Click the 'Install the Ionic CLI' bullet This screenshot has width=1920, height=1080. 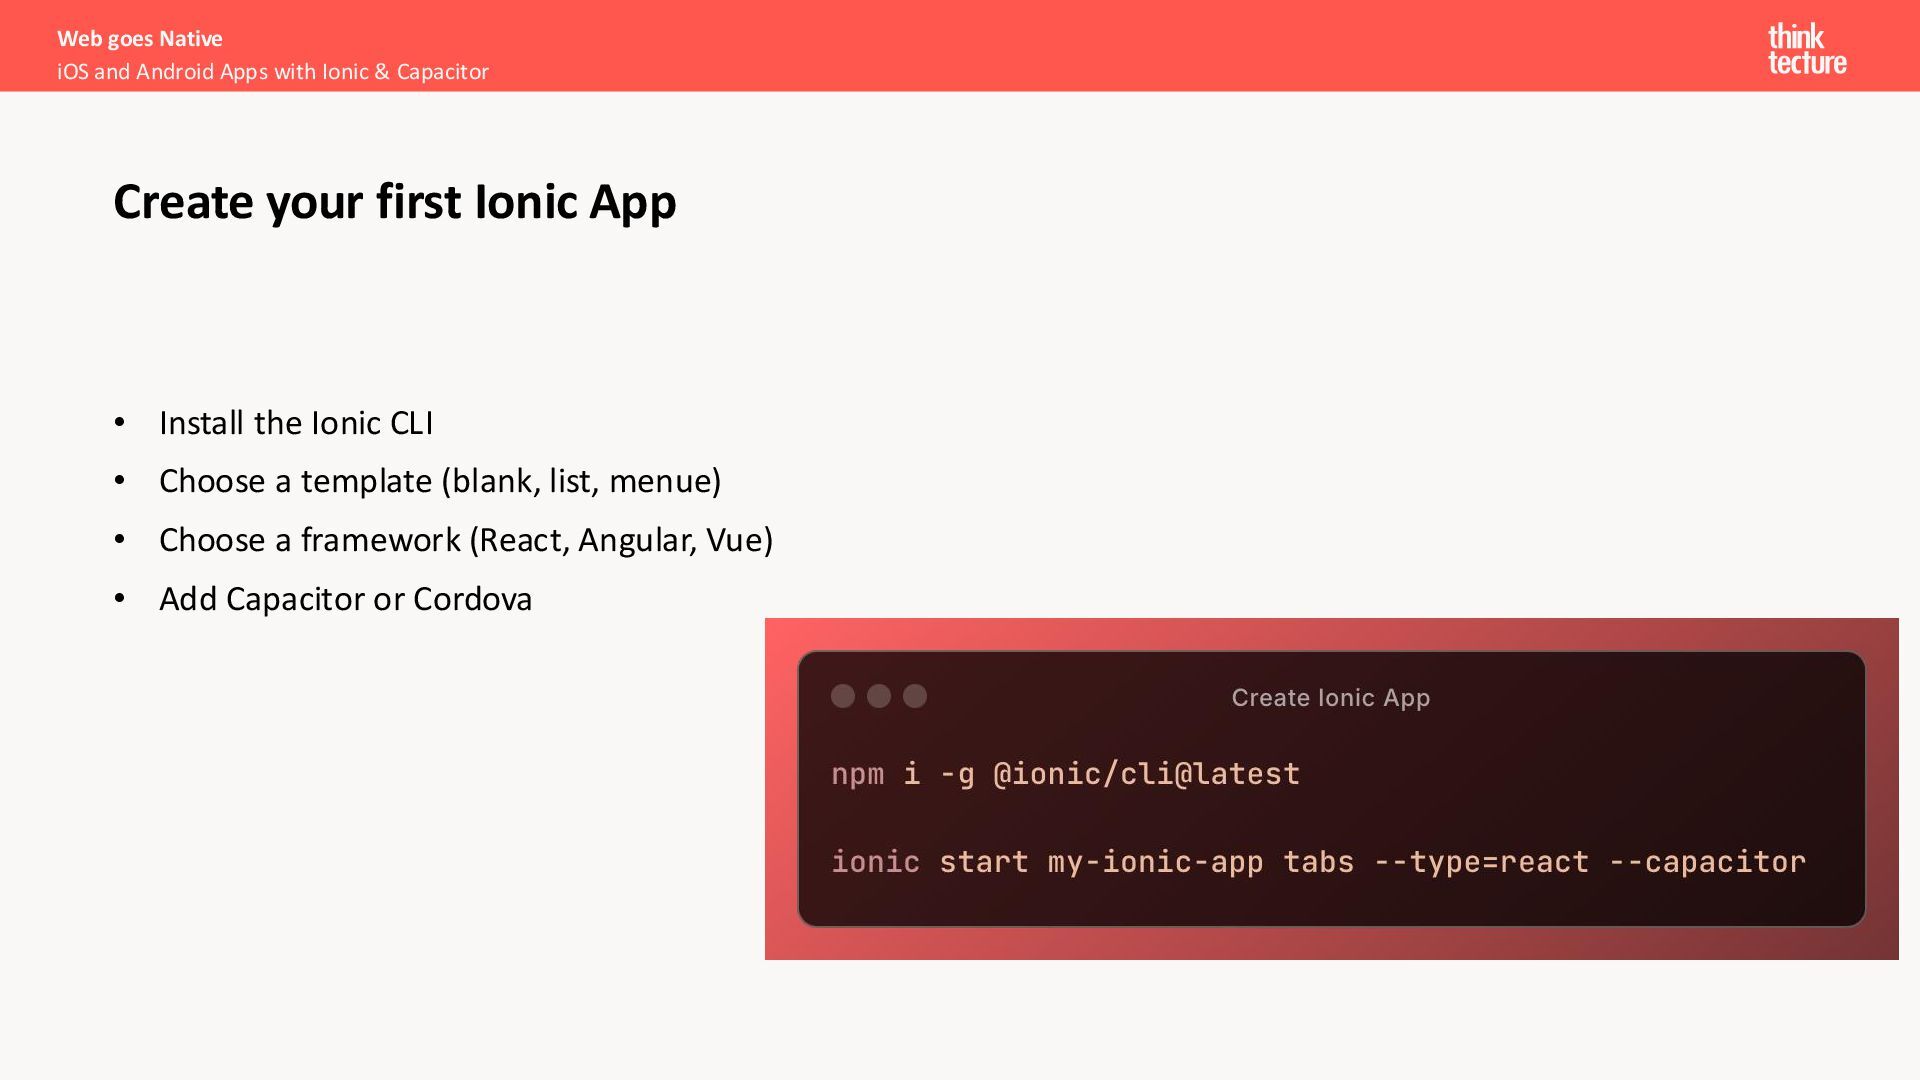coord(295,423)
